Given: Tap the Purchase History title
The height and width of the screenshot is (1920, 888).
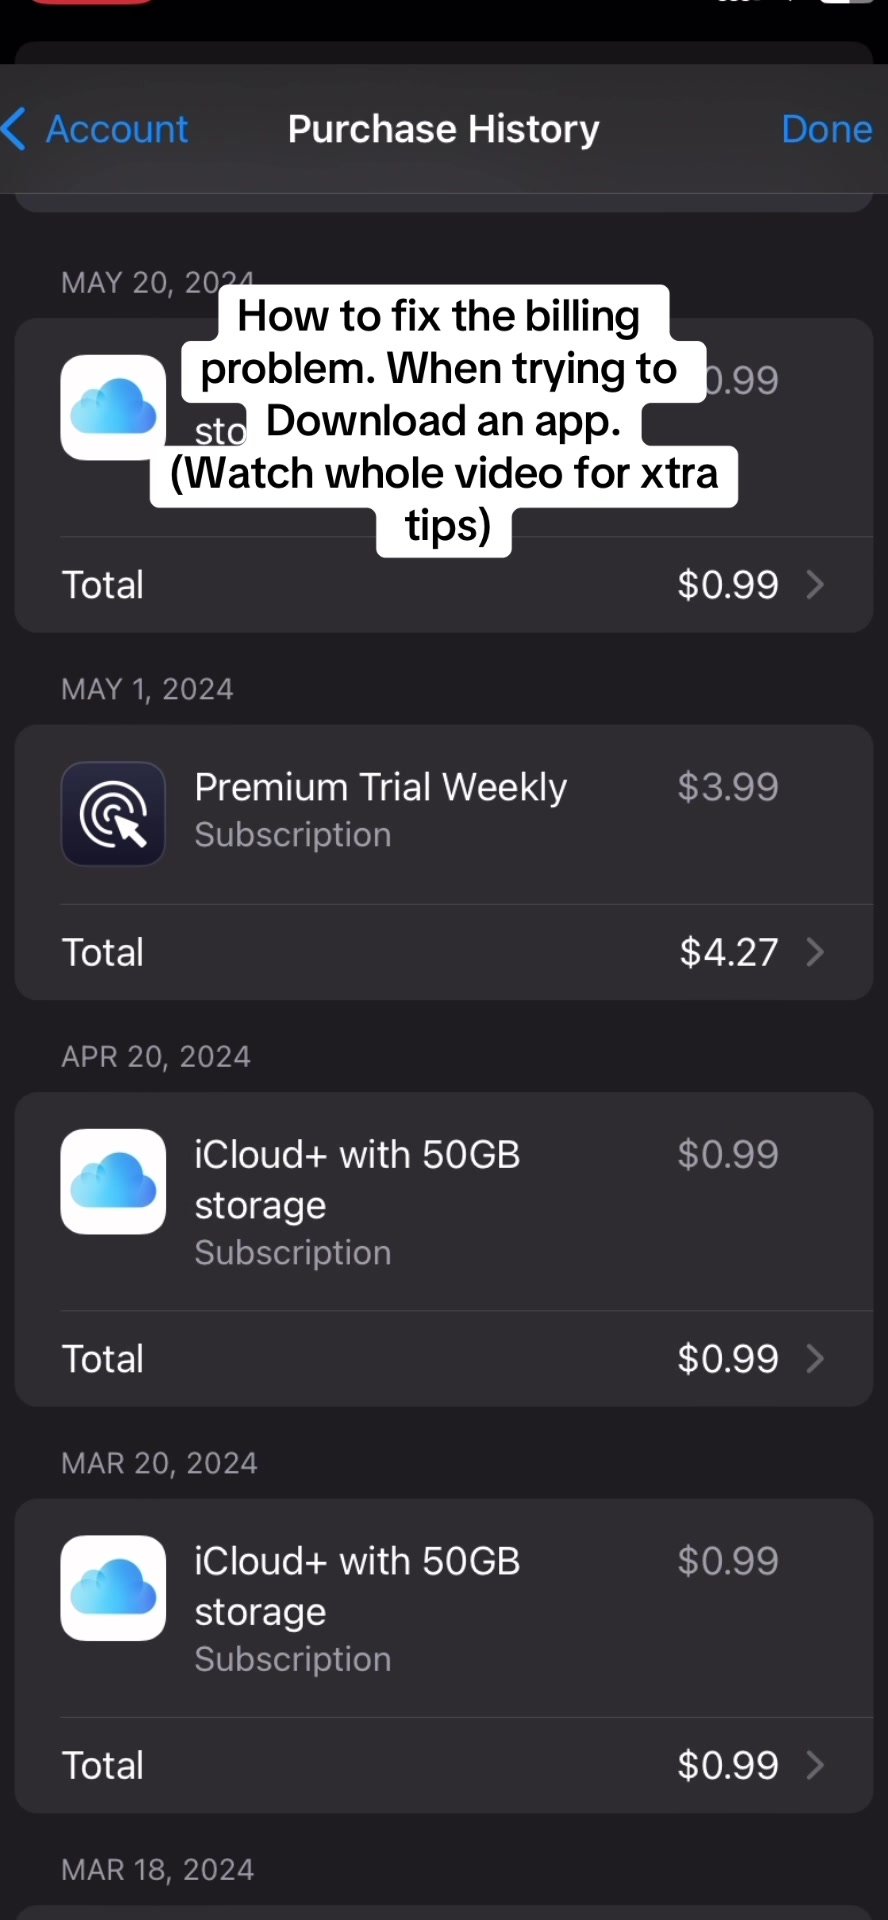Looking at the screenshot, I should pos(443,130).
